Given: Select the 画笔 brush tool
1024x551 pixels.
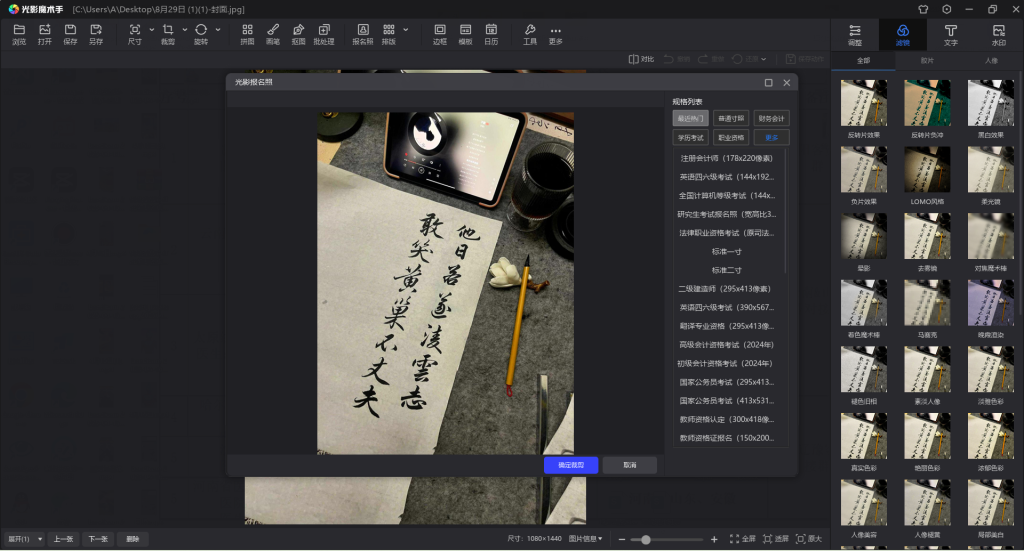Looking at the screenshot, I should [x=273, y=34].
